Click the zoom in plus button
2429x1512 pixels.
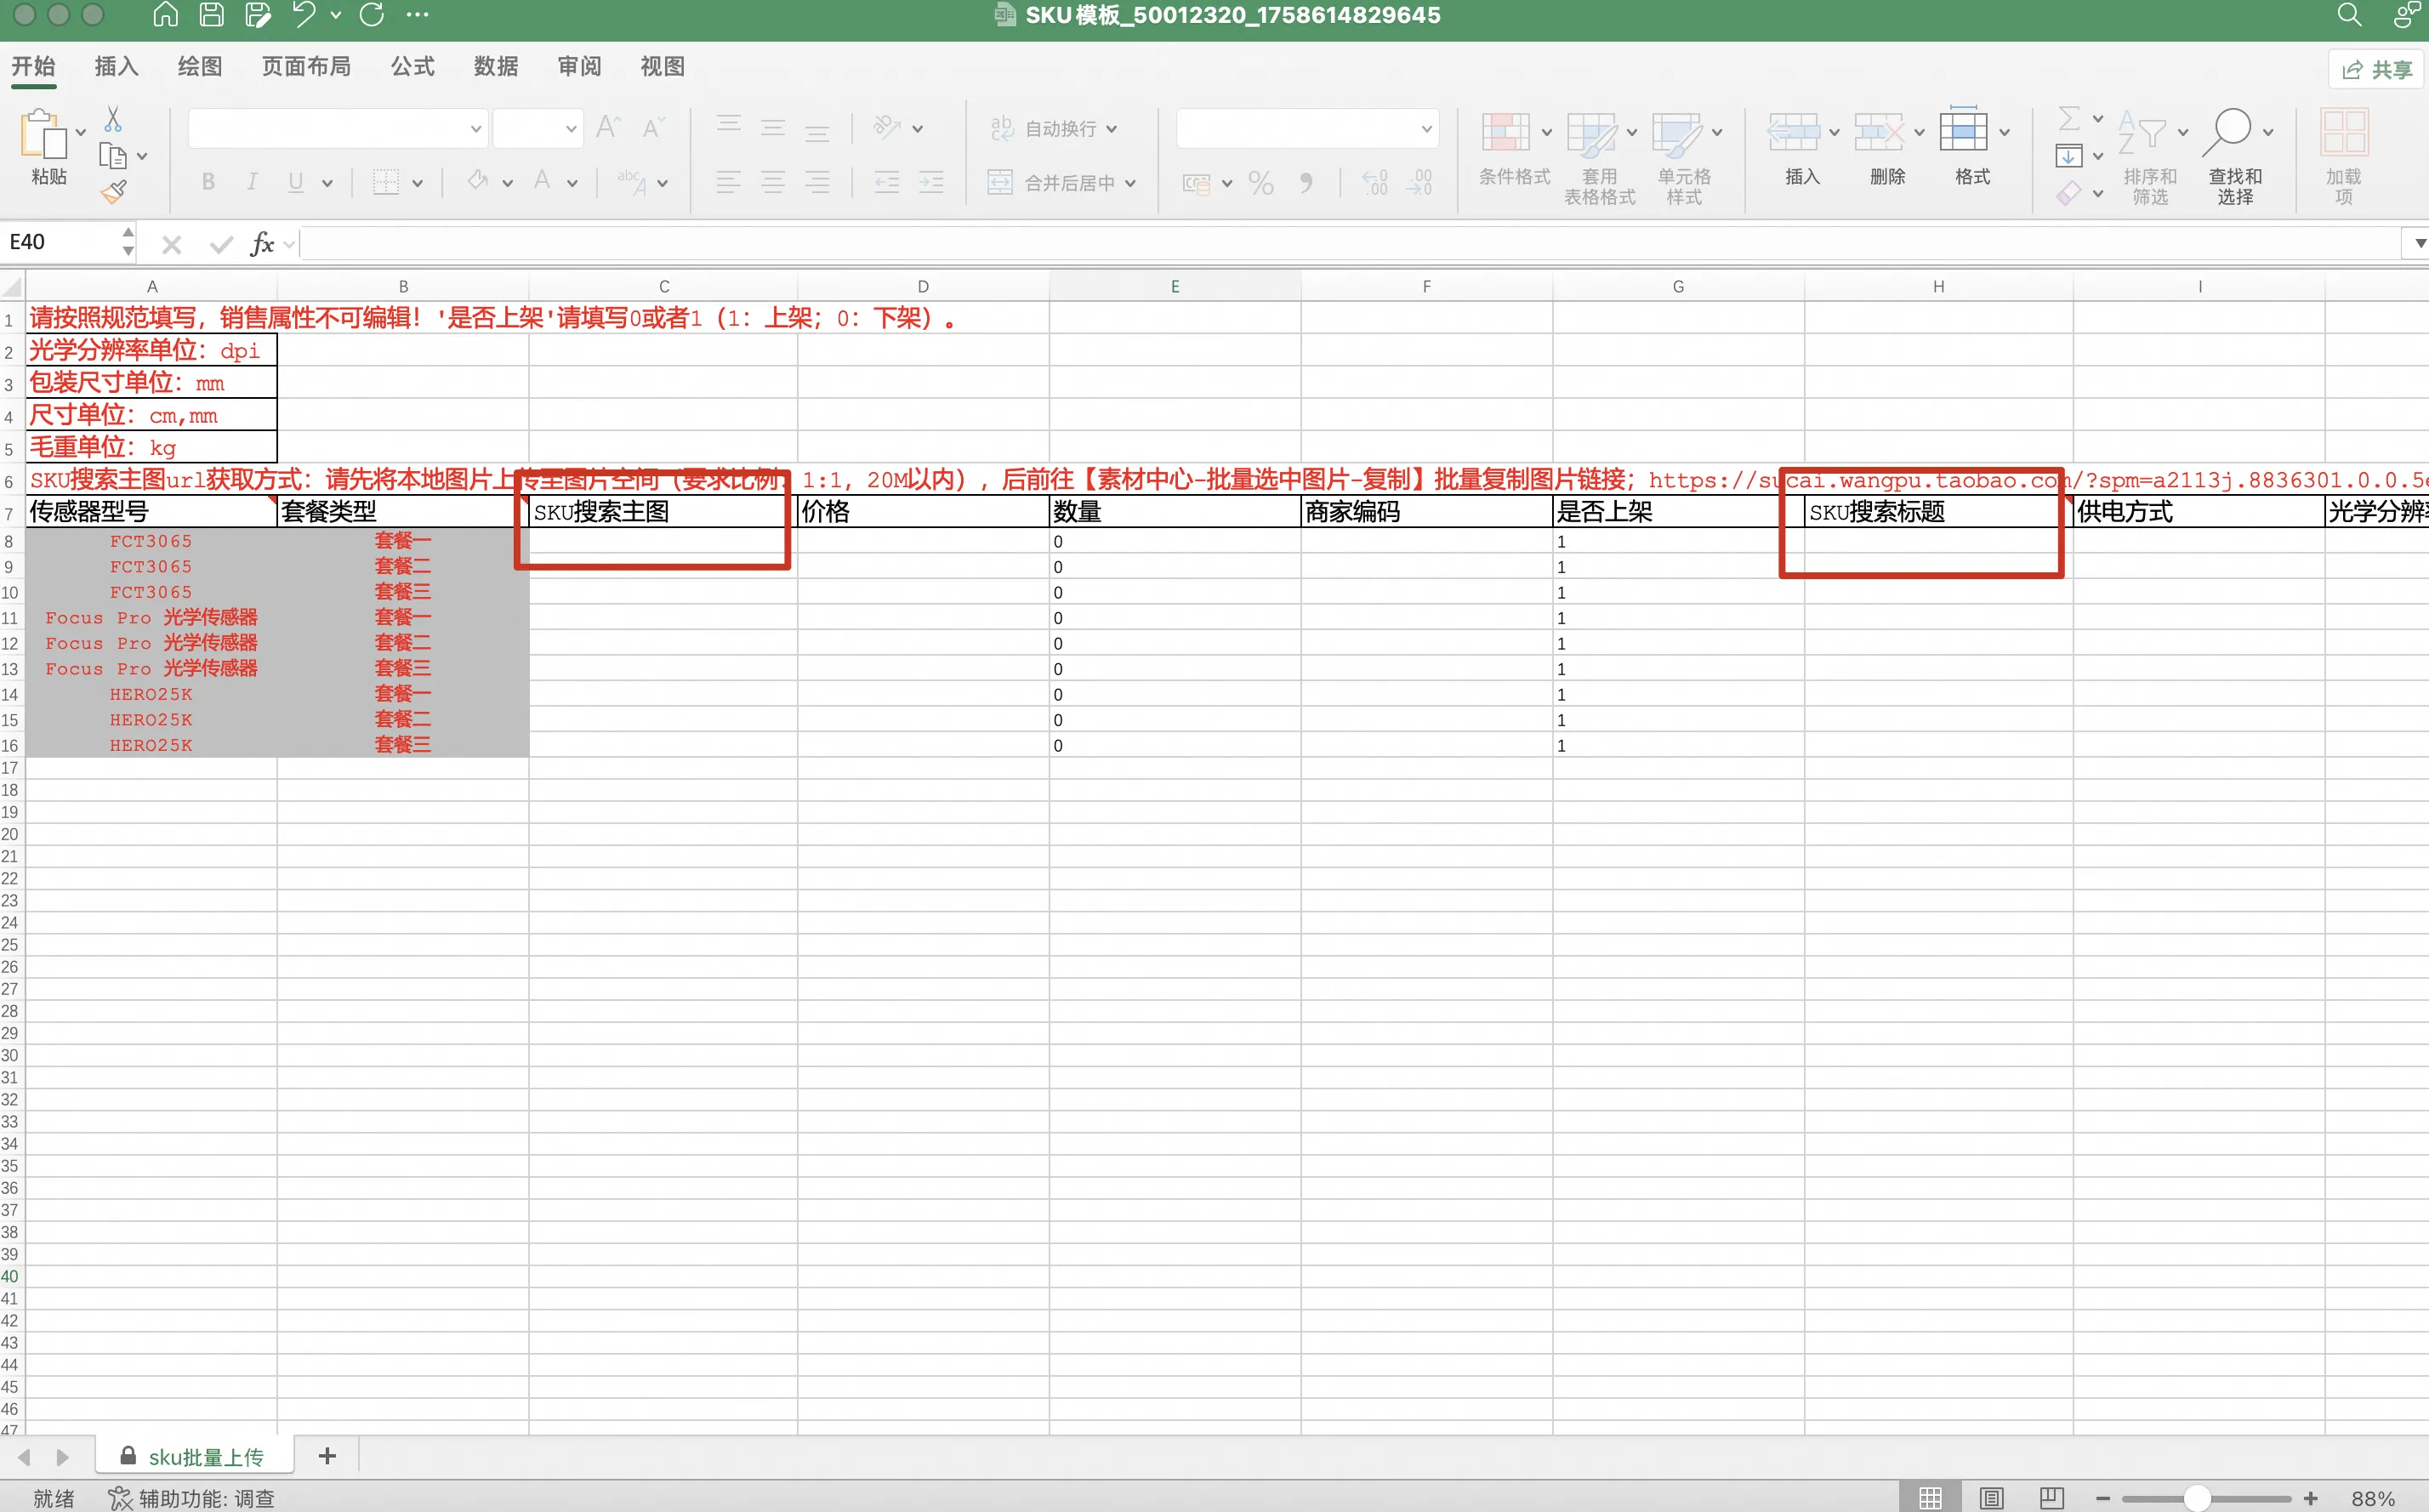pos(2310,1498)
